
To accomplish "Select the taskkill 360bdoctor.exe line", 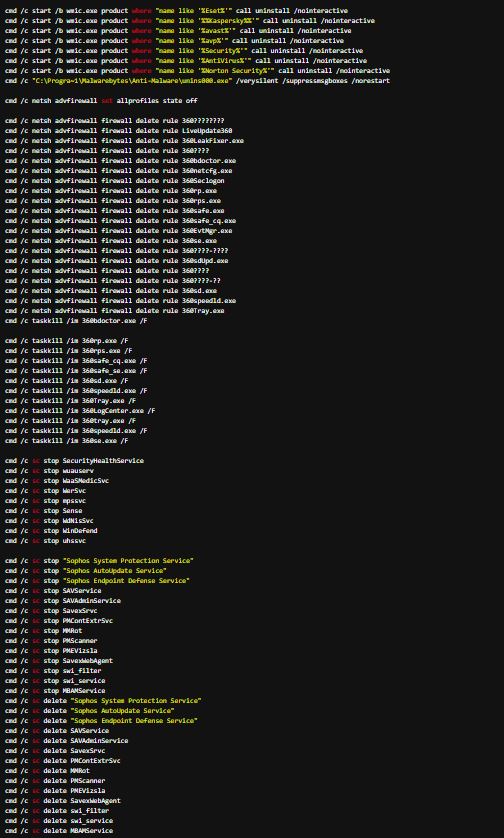I will click(76, 321).
